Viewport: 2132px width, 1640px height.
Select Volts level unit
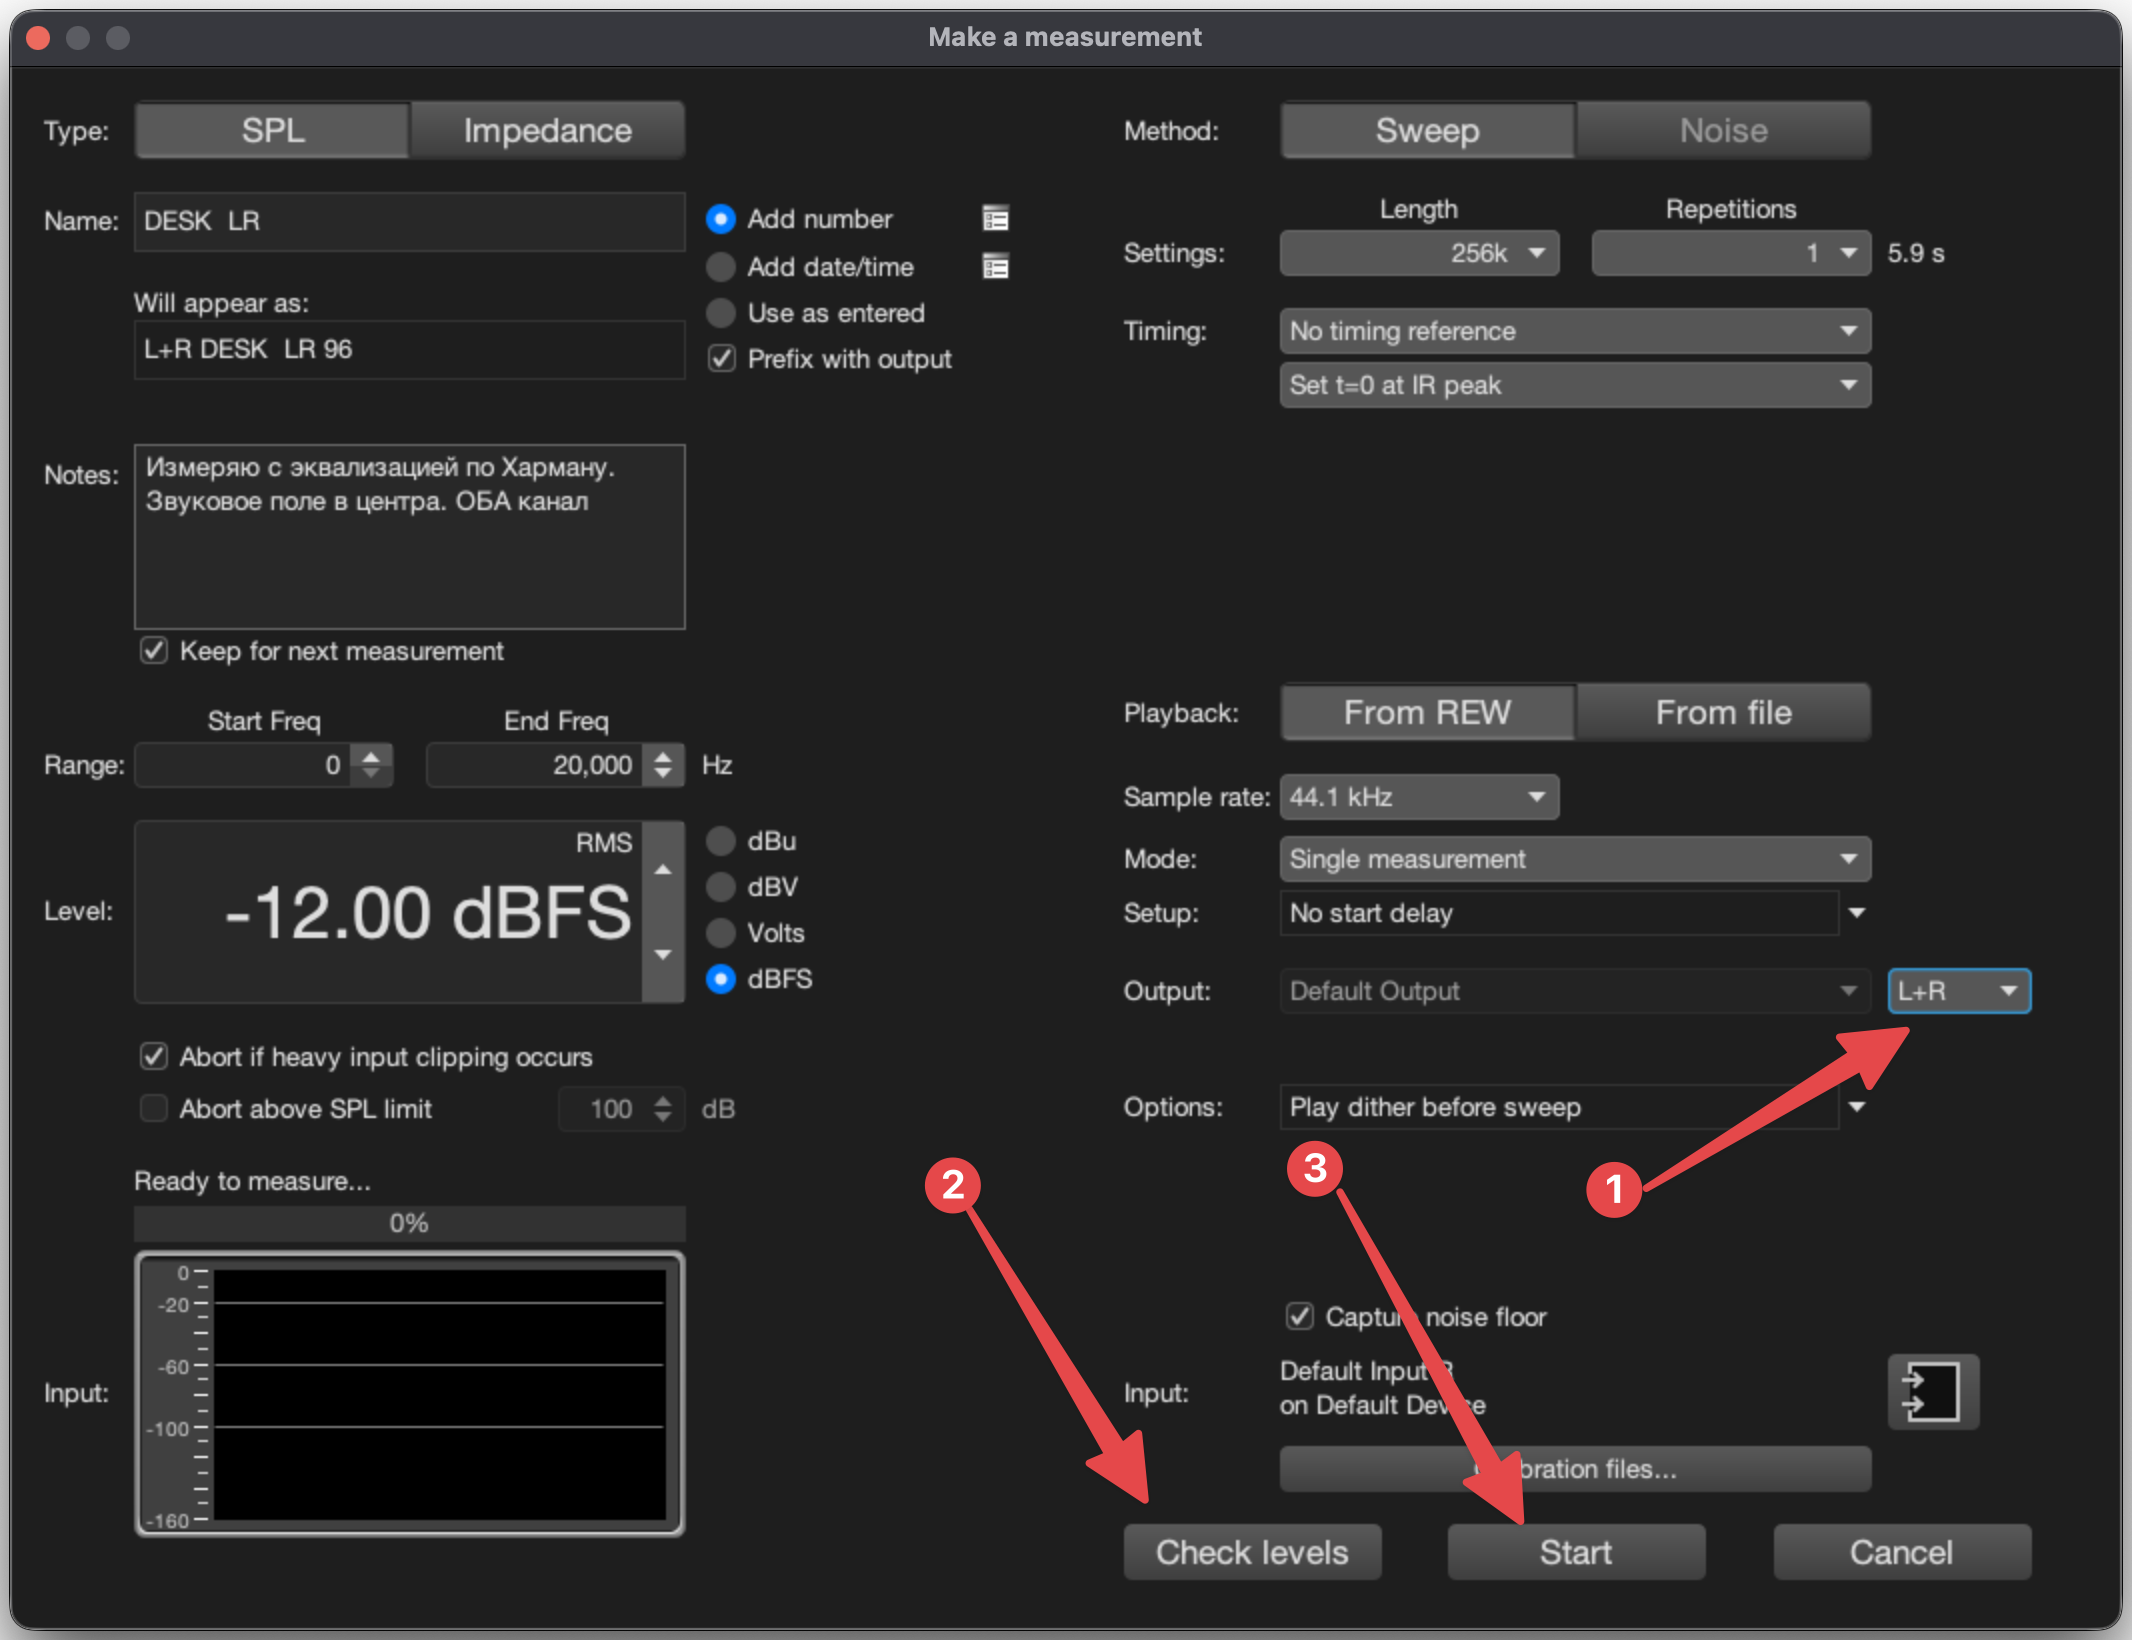pos(720,933)
